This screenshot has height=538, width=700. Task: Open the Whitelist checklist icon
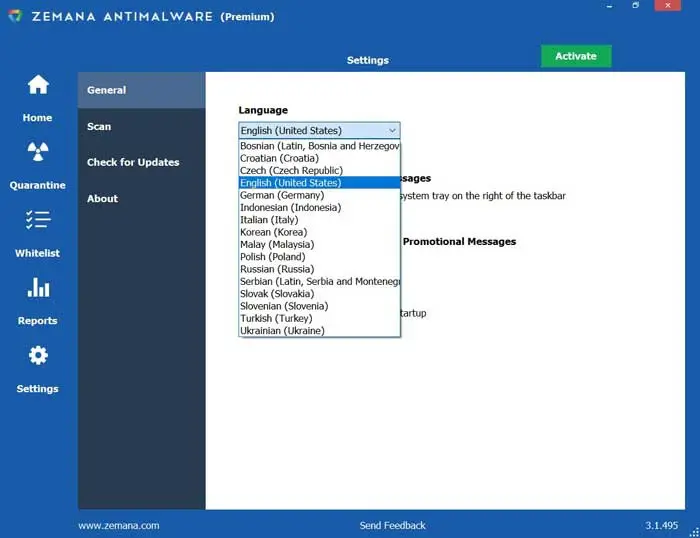pyautogui.click(x=38, y=220)
